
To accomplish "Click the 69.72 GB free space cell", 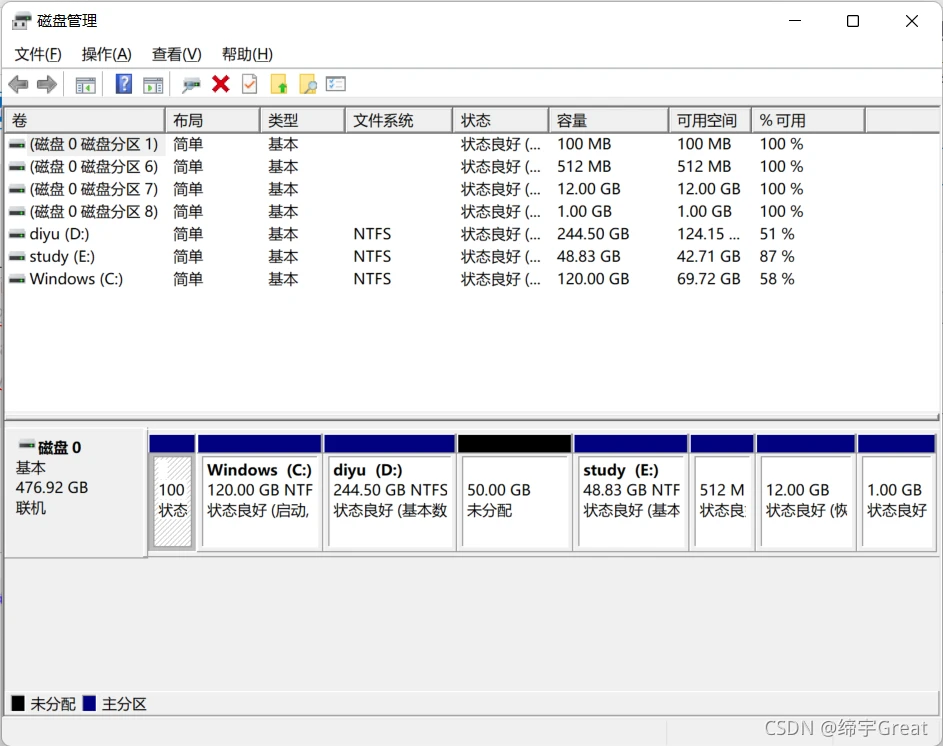I will 708,279.
